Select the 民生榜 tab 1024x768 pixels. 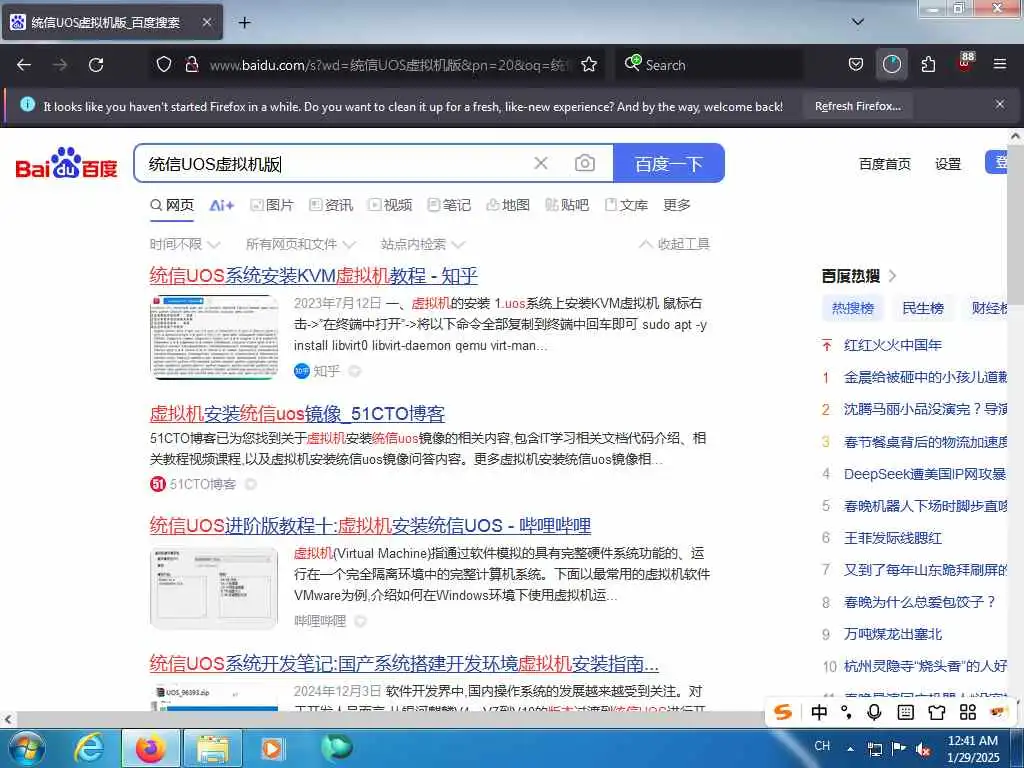(x=923, y=308)
